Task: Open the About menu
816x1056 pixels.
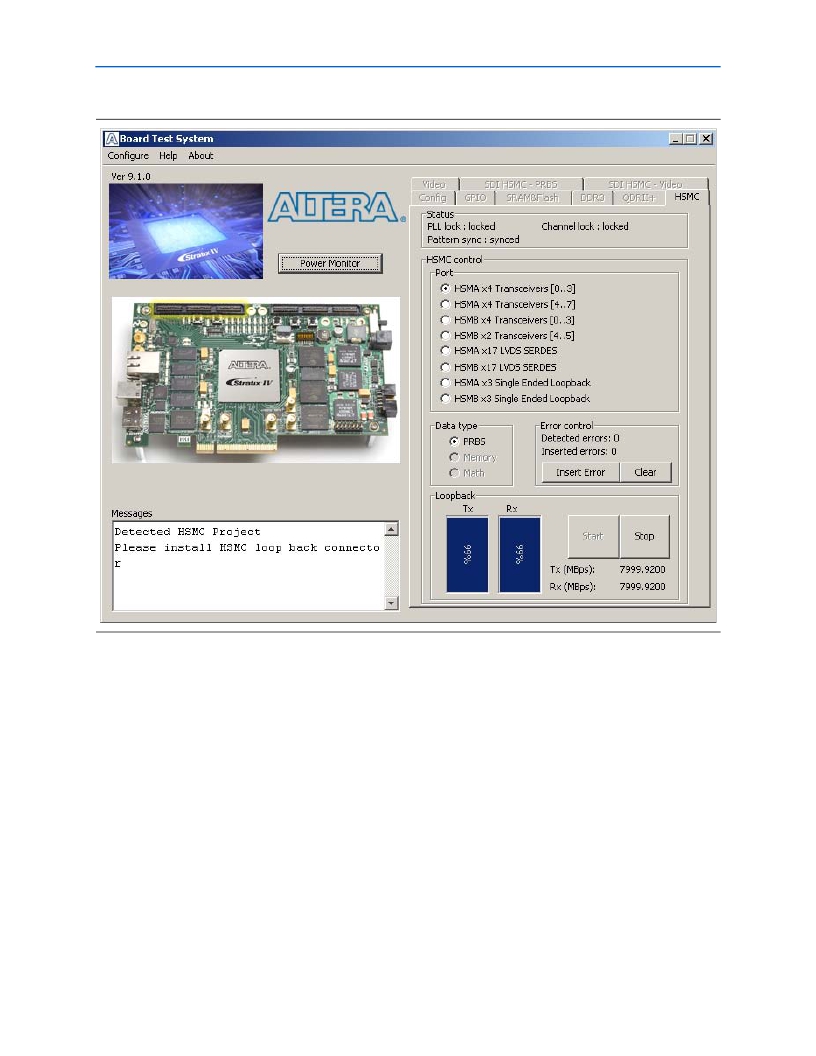Action: [x=201, y=156]
